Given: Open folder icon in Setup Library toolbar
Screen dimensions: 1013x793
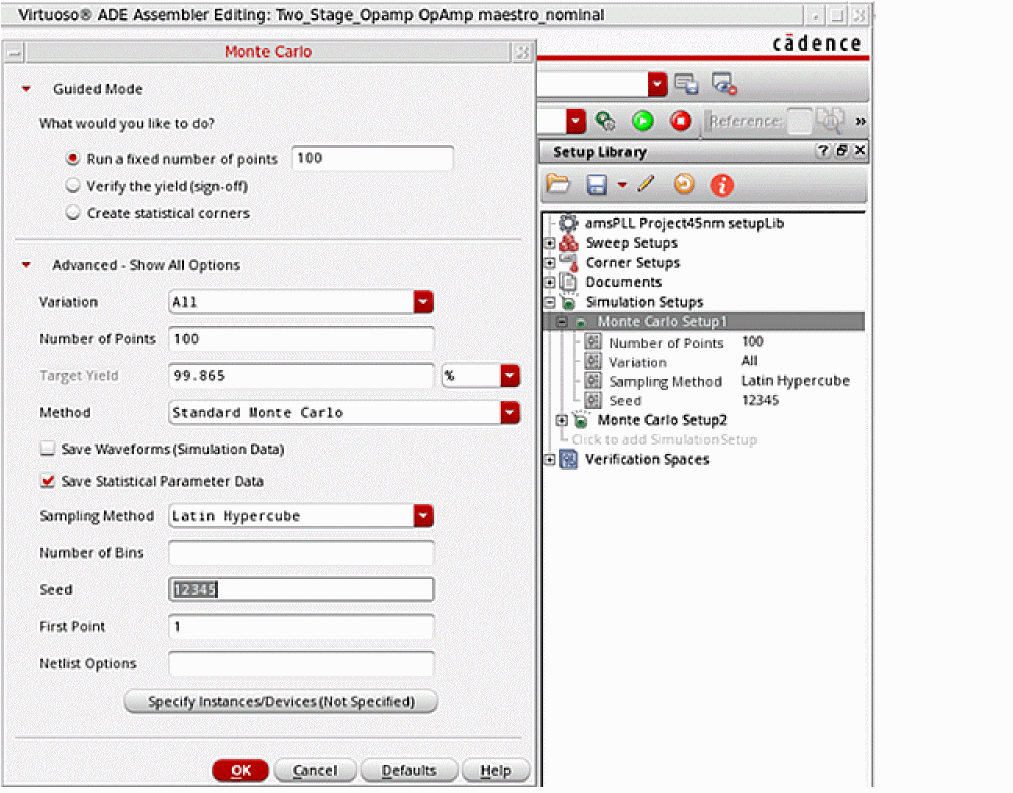Looking at the screenshot, I should [557, 184].
